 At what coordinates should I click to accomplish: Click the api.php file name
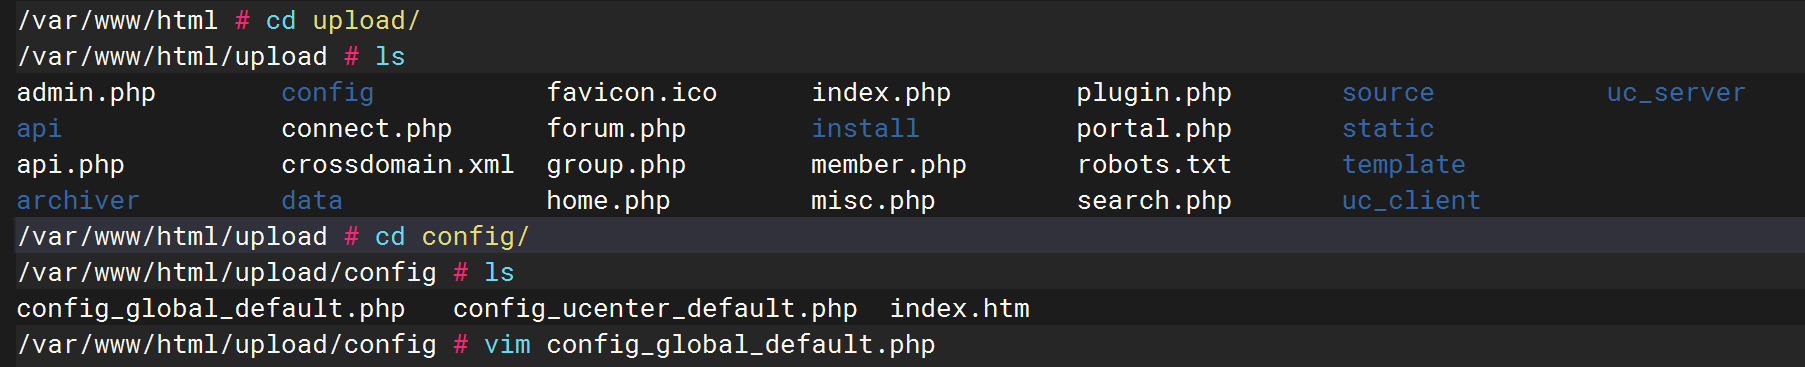coord(71,165)
